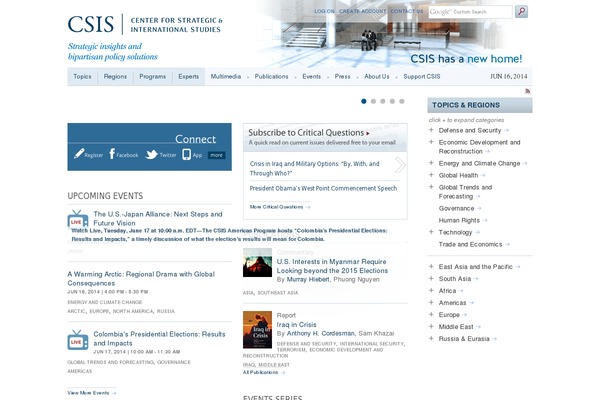Open author Murray Hiebert

tap(308, 279)
